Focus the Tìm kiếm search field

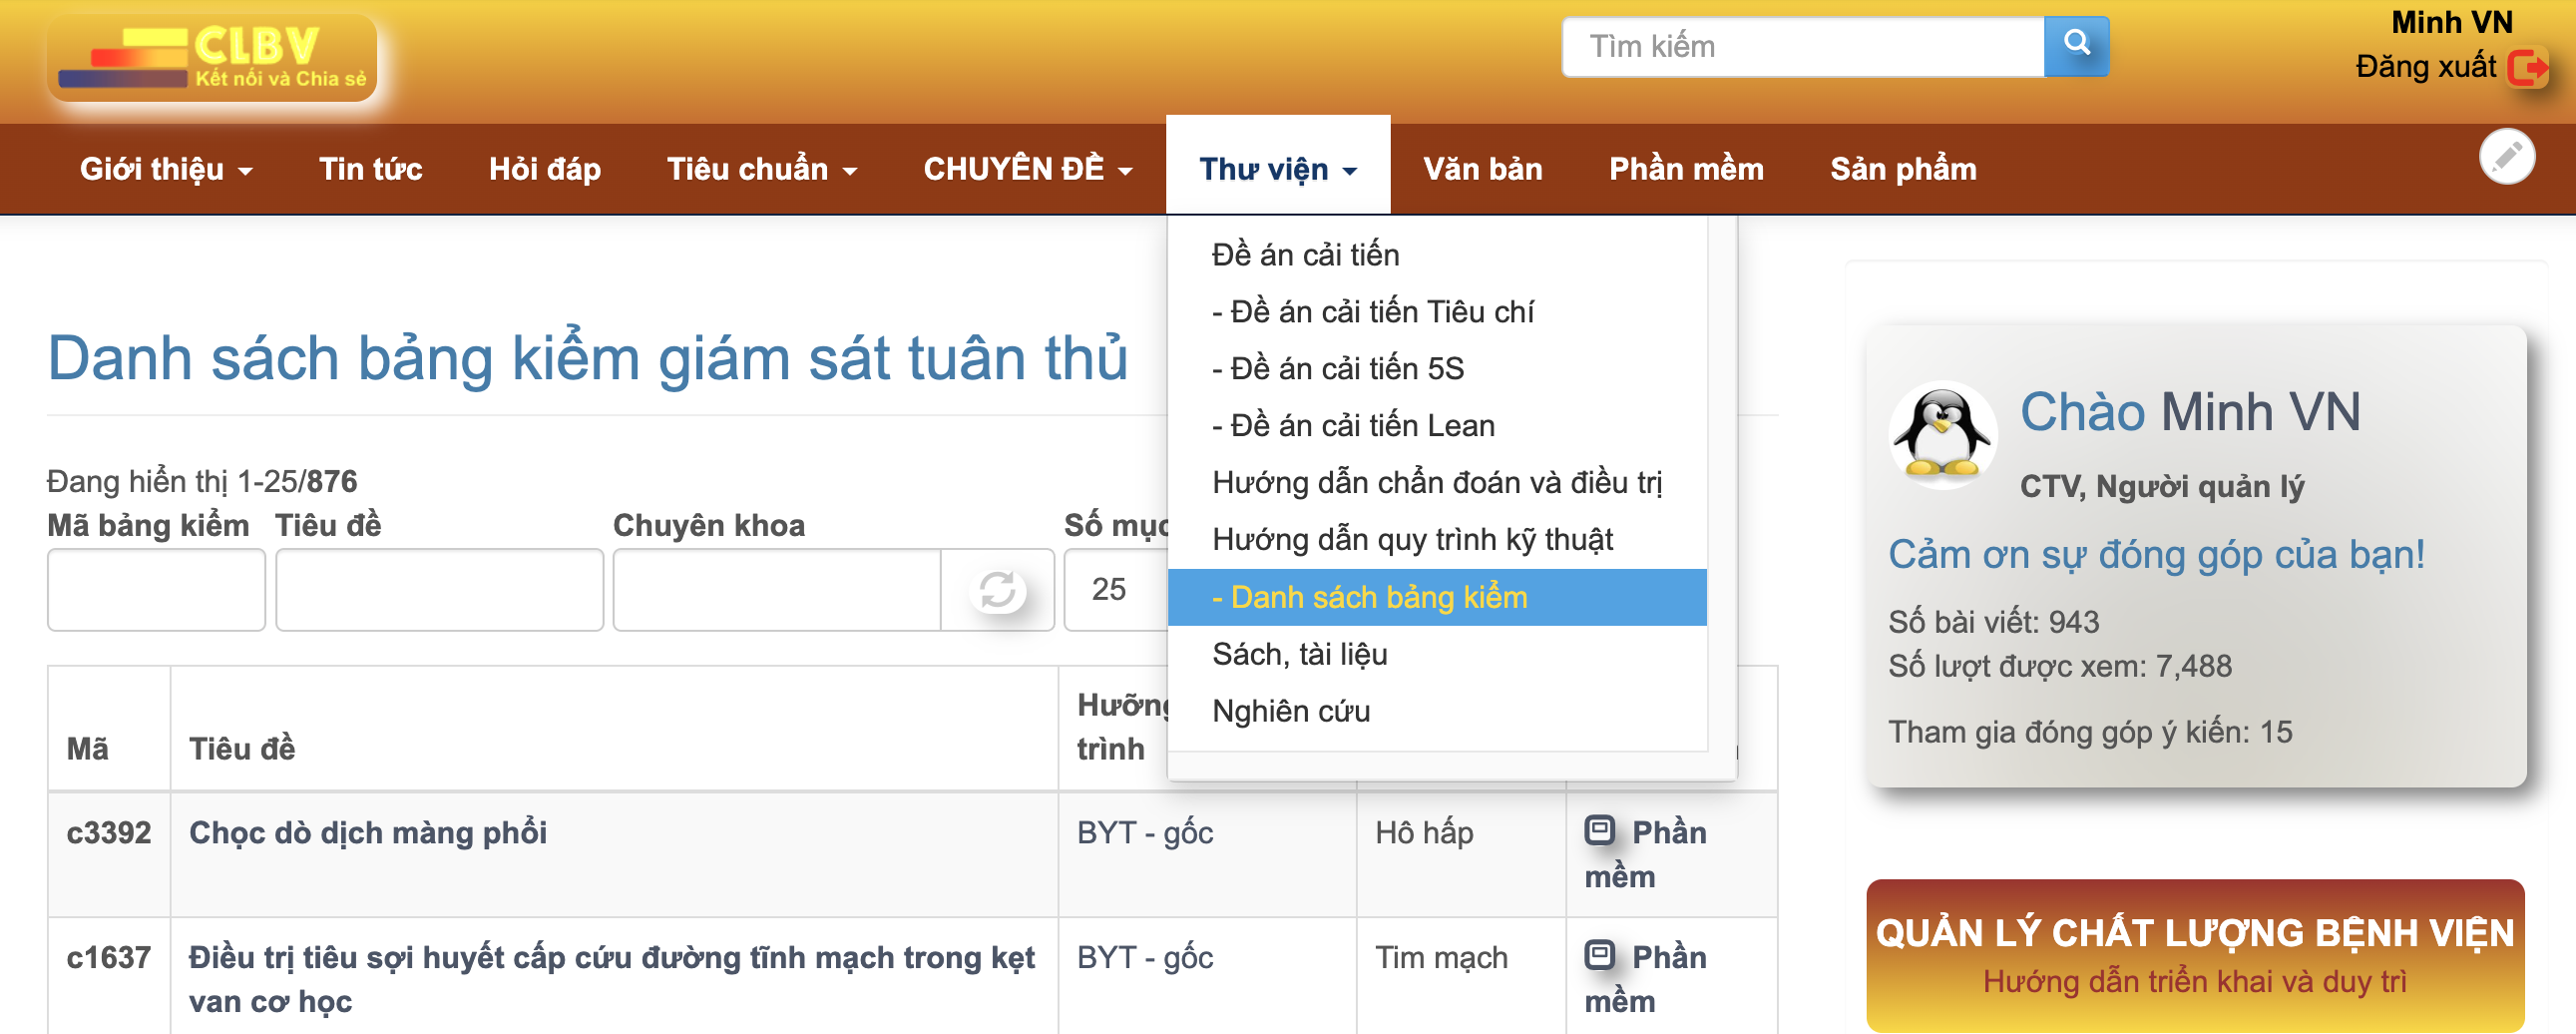click(1802, 46)
